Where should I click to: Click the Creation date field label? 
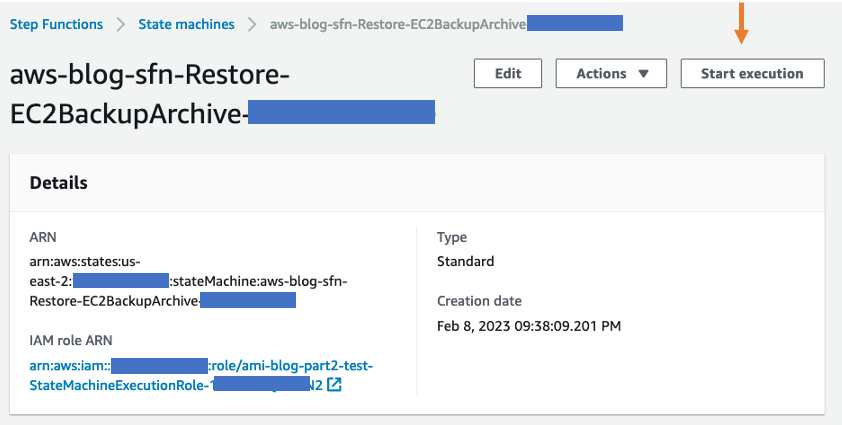pyautogui.click(x=479, y=301)
